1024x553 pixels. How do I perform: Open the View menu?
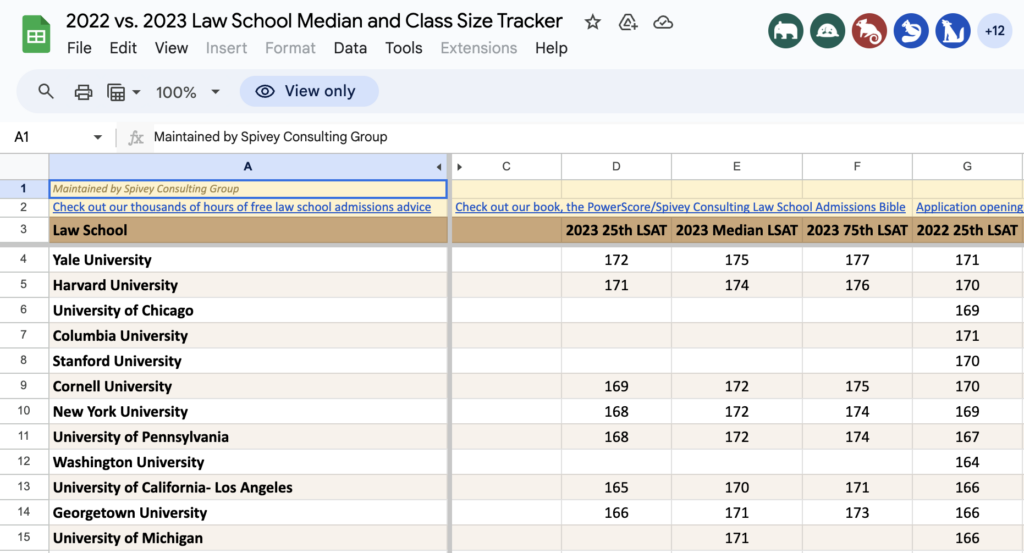click(171, 48)
